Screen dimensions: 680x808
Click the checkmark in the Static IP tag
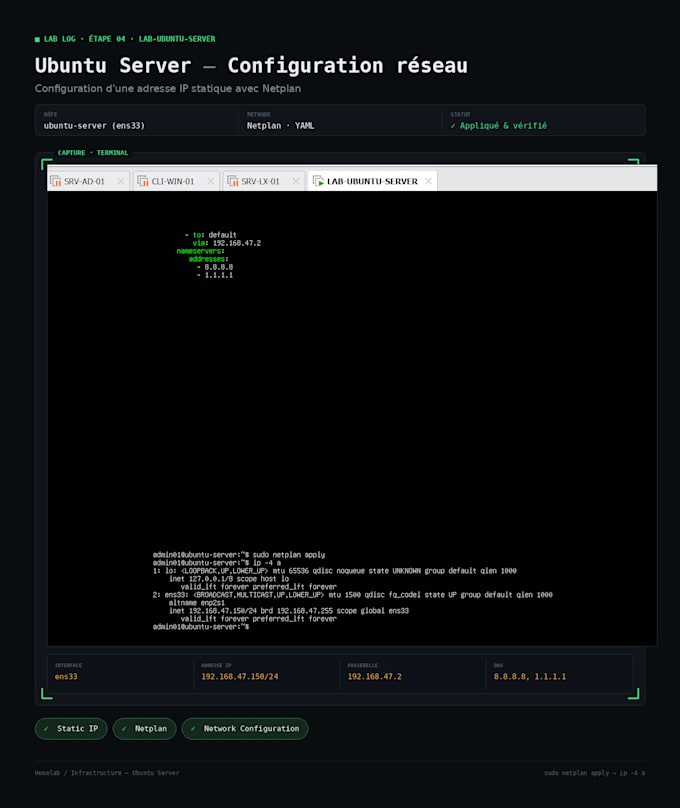pyautogui.click(x=46, y=729)
